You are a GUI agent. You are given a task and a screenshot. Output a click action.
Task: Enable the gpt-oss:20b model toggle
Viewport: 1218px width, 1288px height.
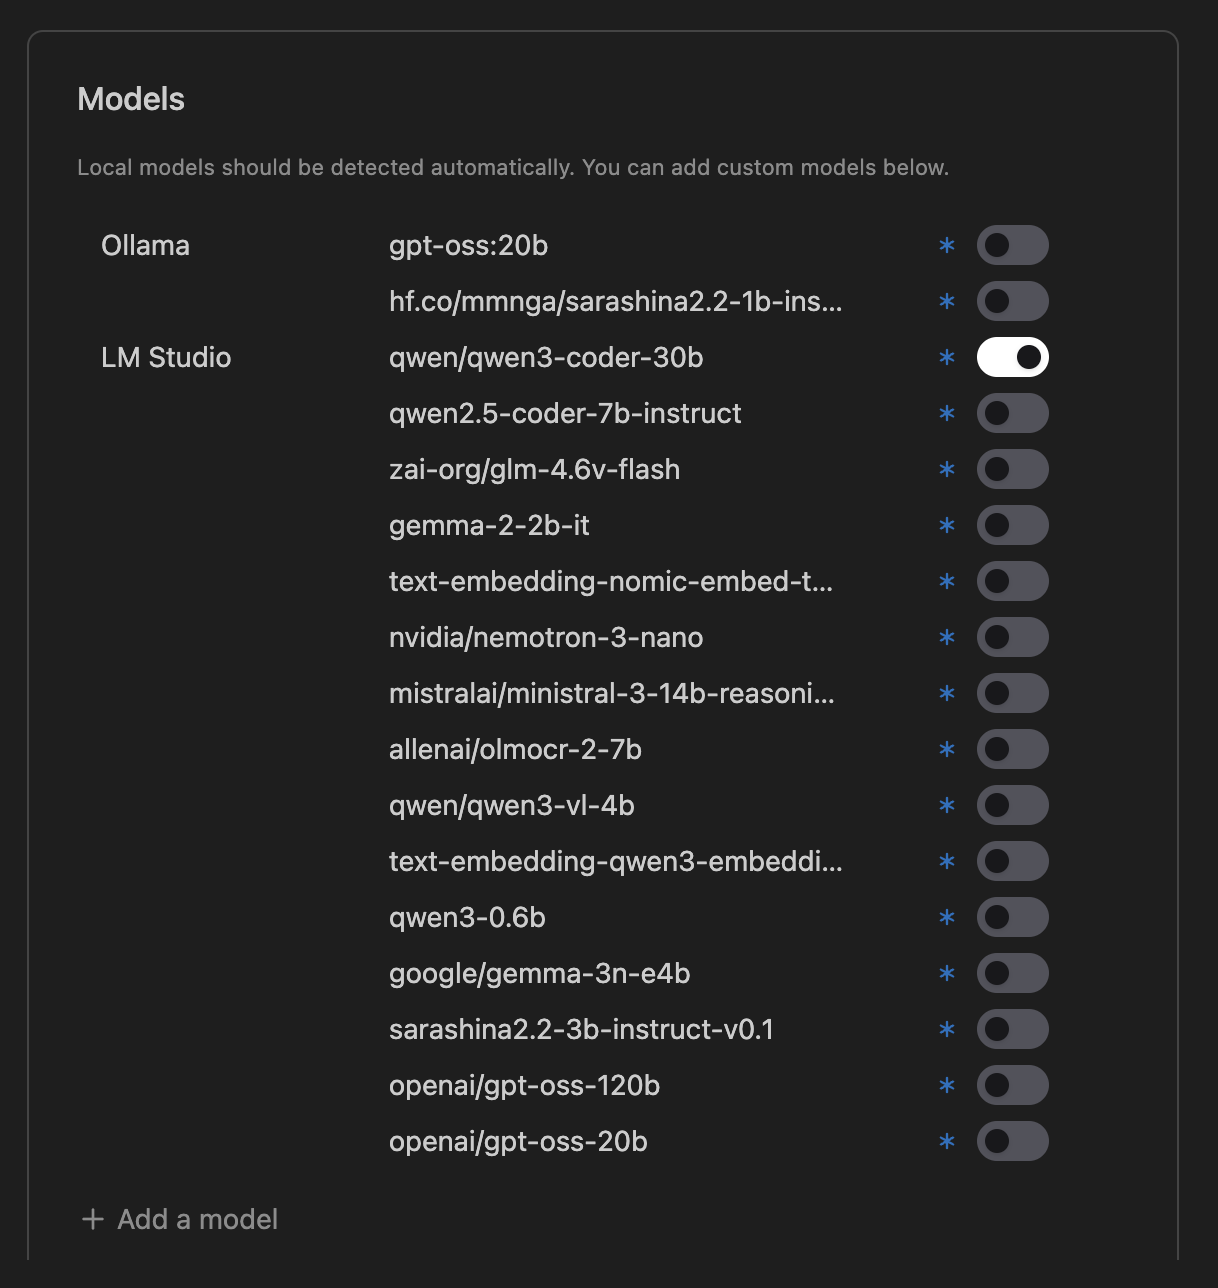pyautogui.click(x=1012, y=245)
